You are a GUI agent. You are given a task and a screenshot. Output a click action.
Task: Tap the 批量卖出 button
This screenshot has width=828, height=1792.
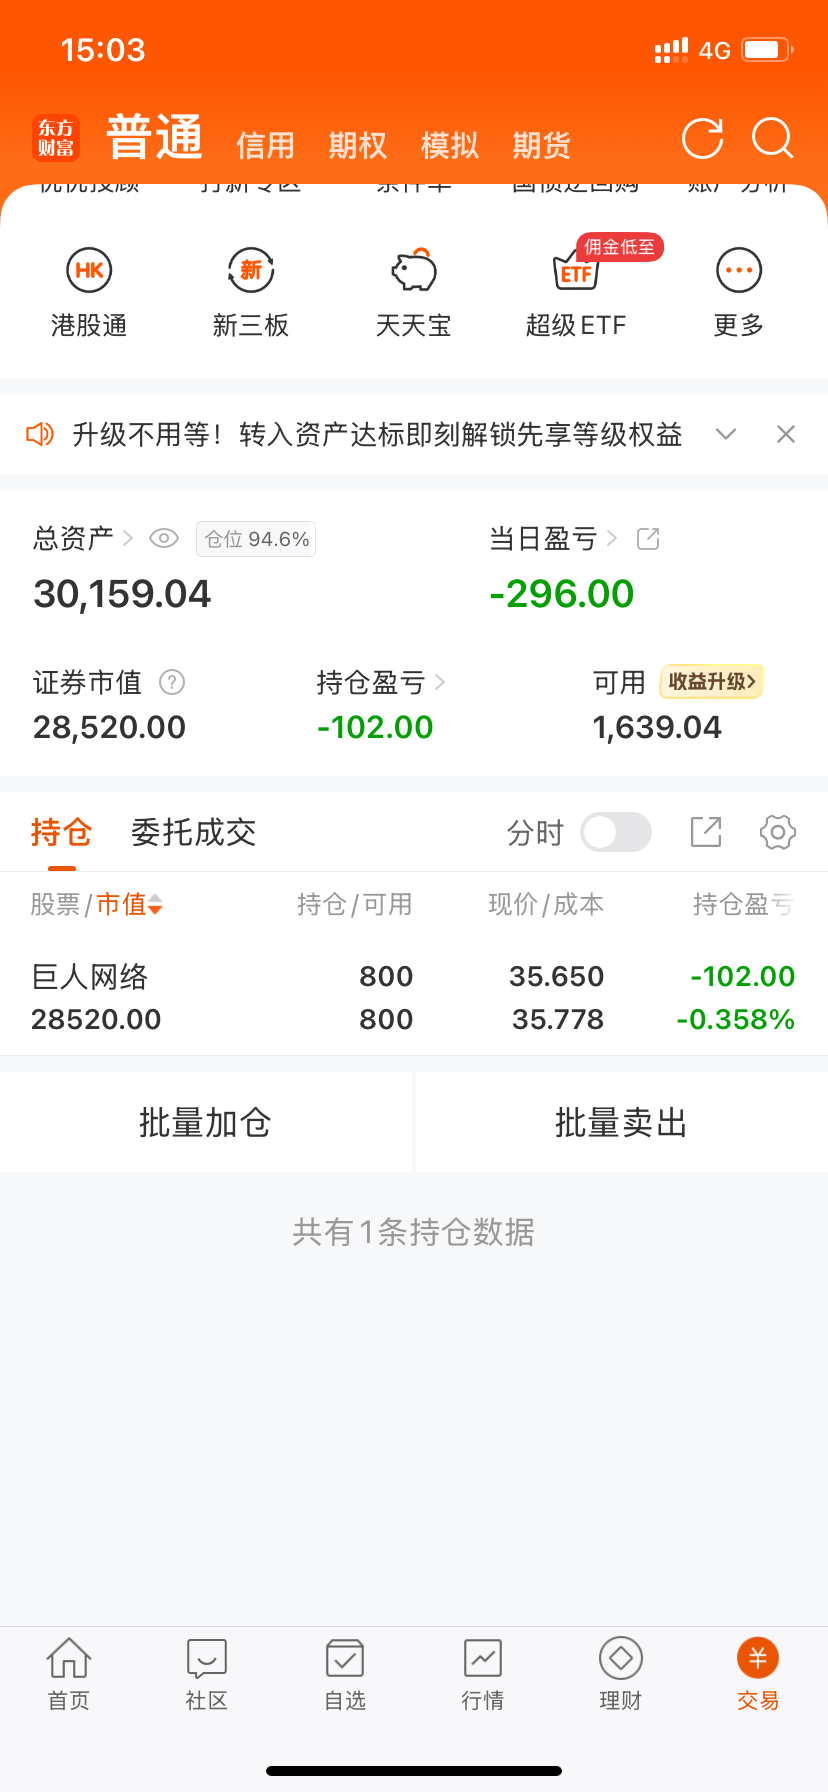[621, 1122]
